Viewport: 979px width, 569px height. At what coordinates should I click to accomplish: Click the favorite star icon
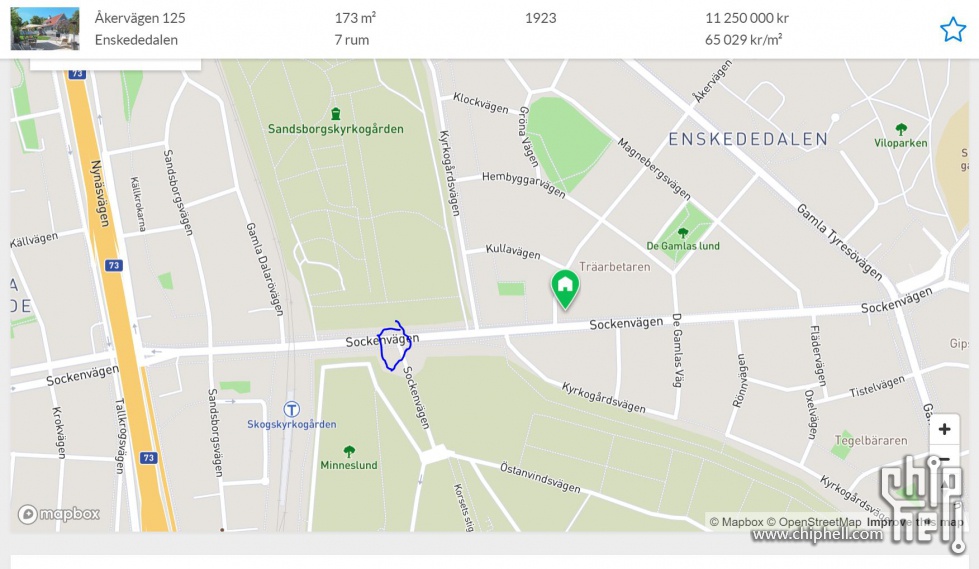point(953,29)
